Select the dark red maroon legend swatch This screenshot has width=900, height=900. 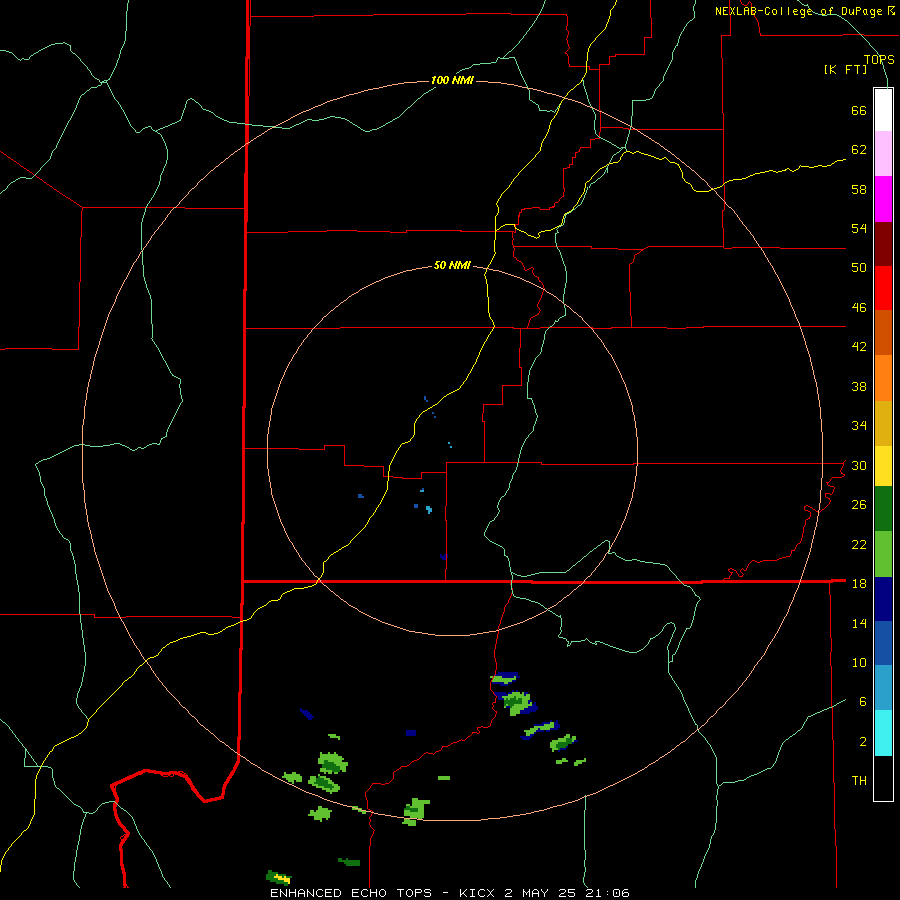(883, 244)
